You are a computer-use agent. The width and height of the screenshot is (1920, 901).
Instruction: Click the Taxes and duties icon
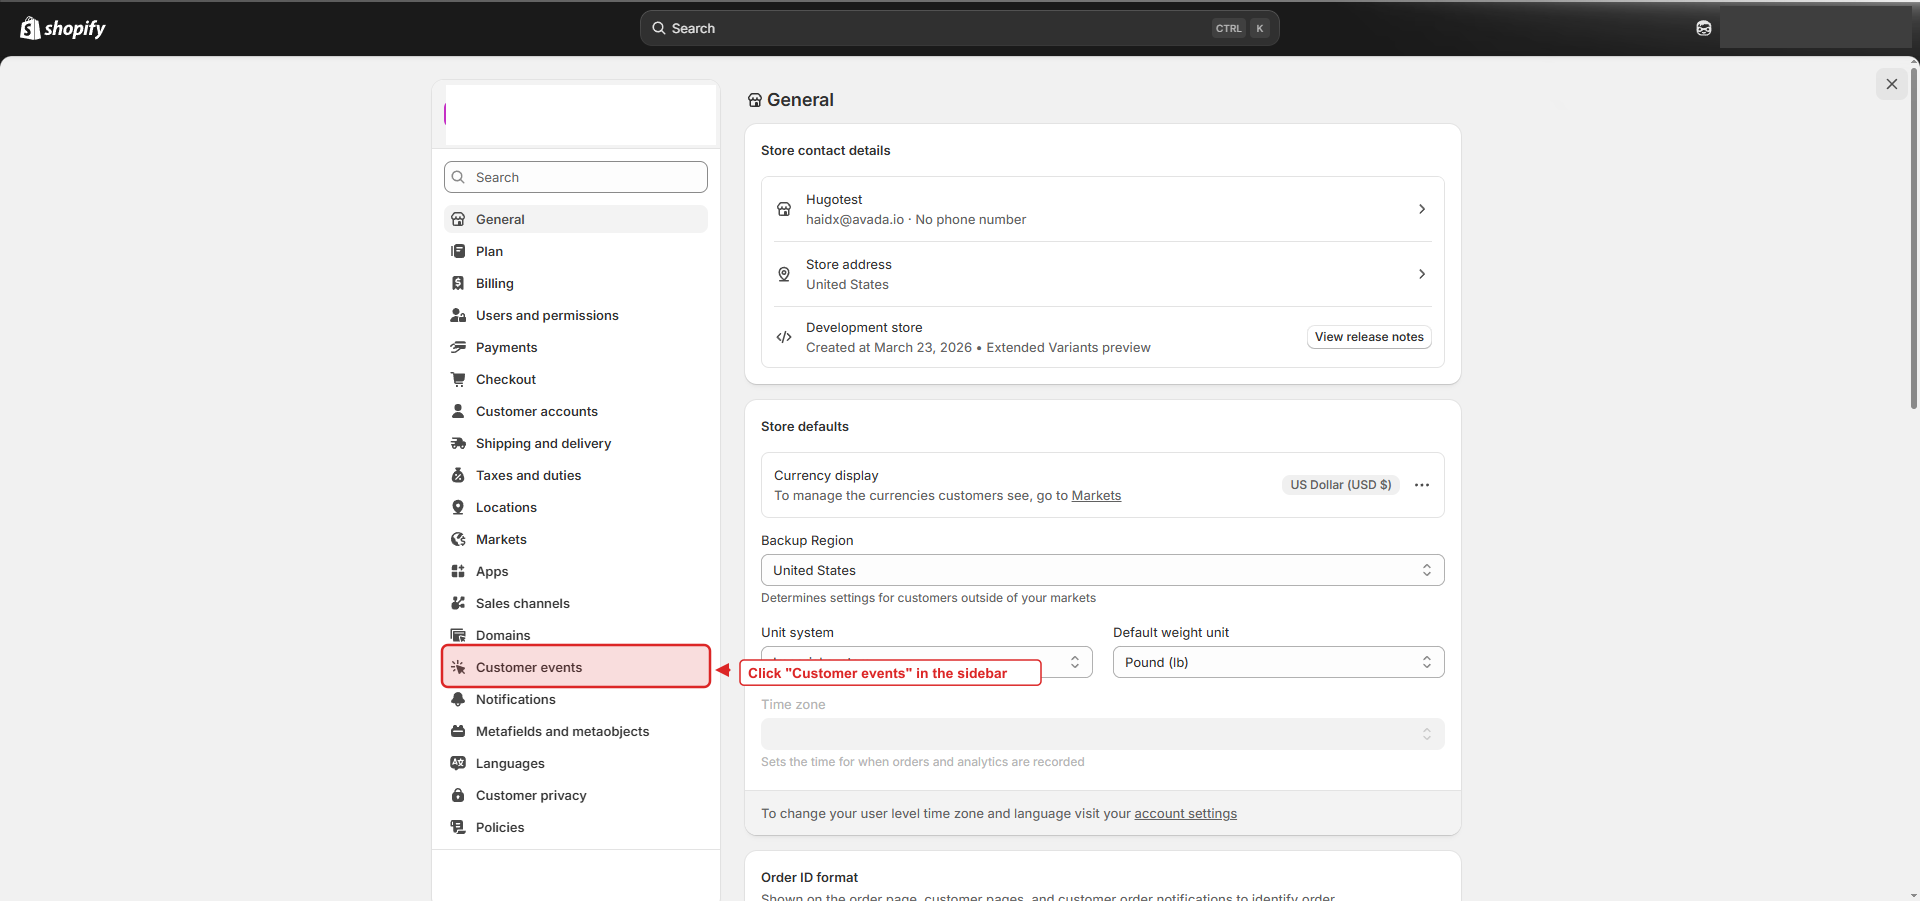458,475
